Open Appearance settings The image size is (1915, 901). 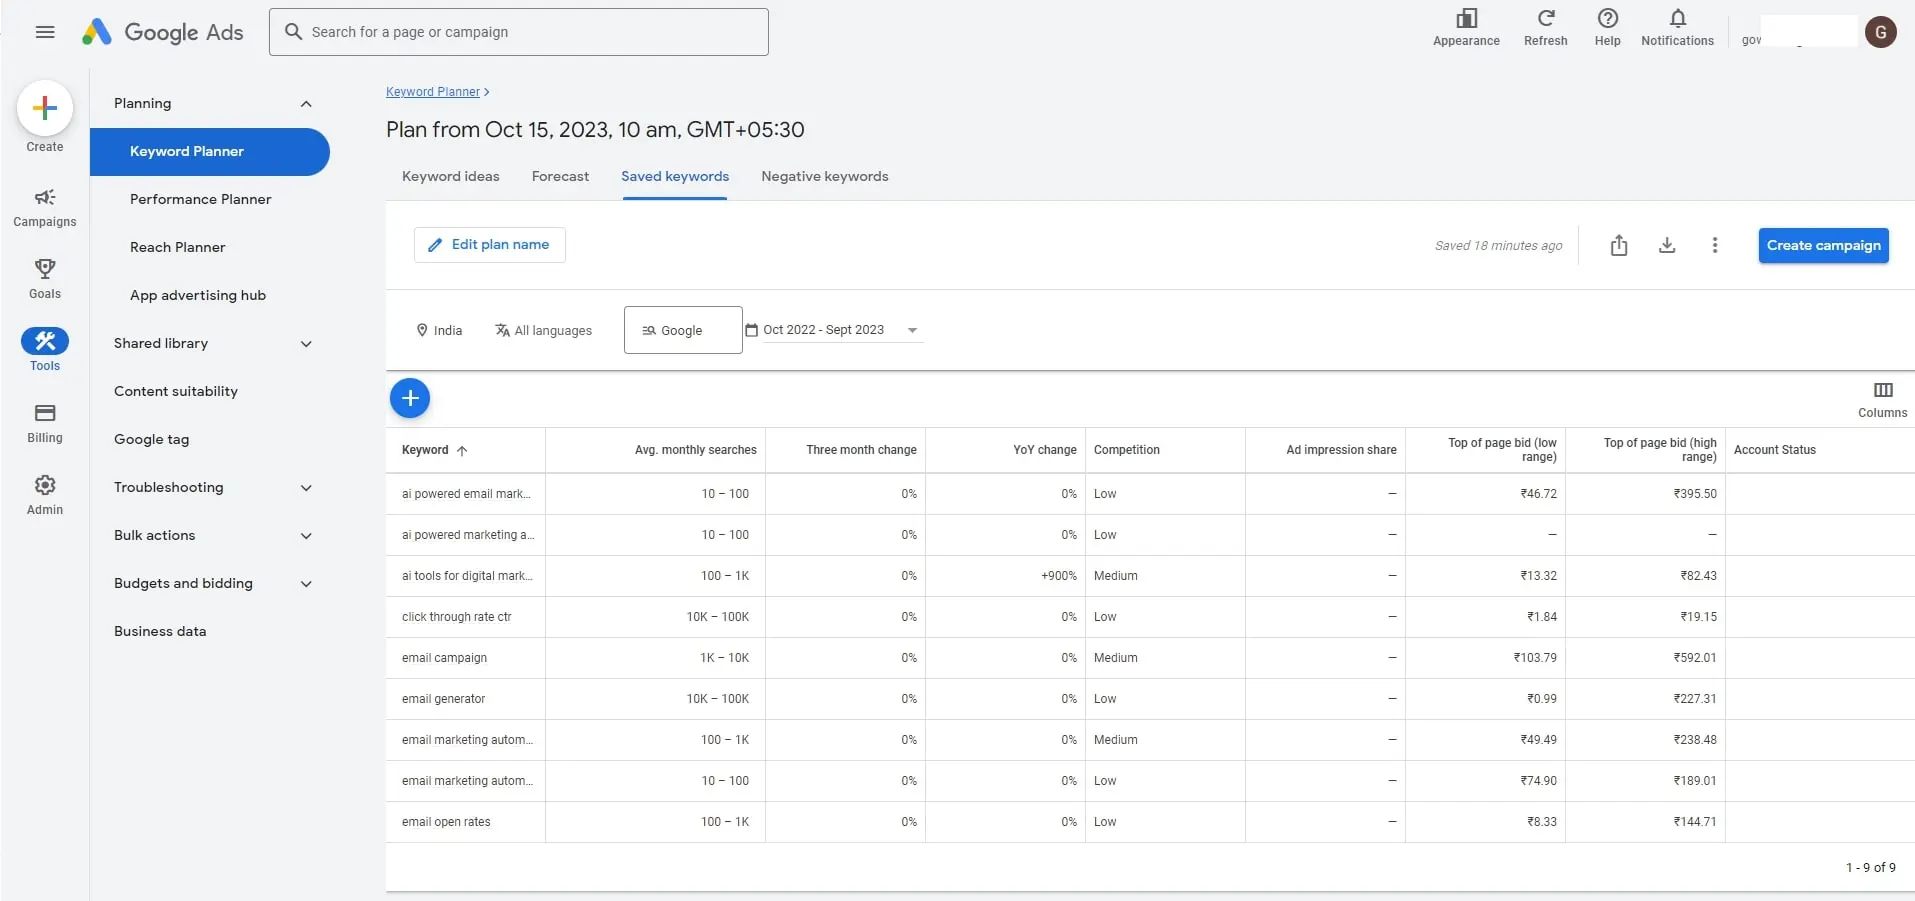point(1465,25)
